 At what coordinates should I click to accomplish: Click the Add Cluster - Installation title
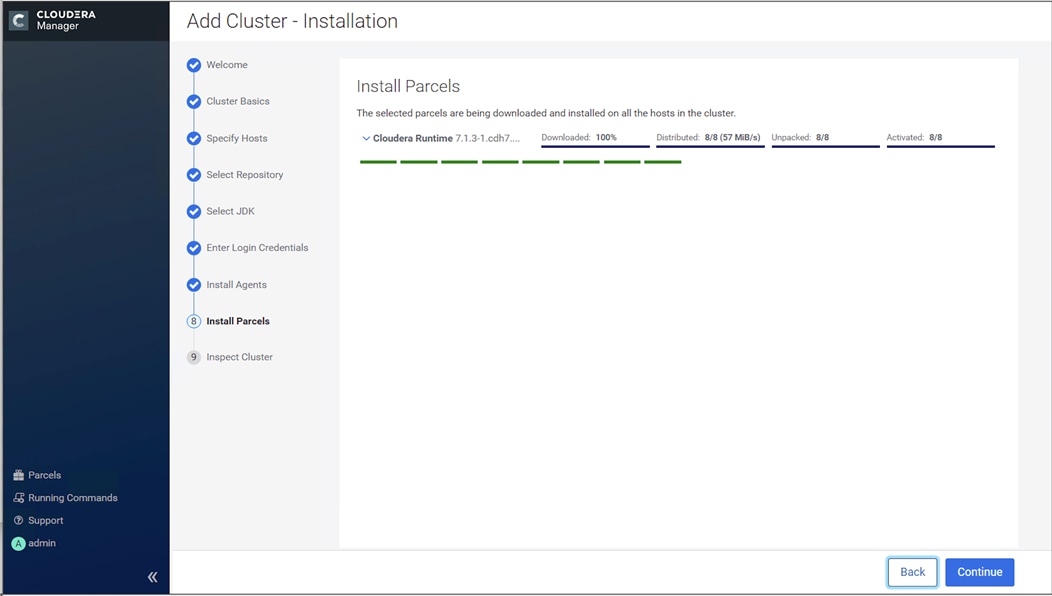(292, 21)
